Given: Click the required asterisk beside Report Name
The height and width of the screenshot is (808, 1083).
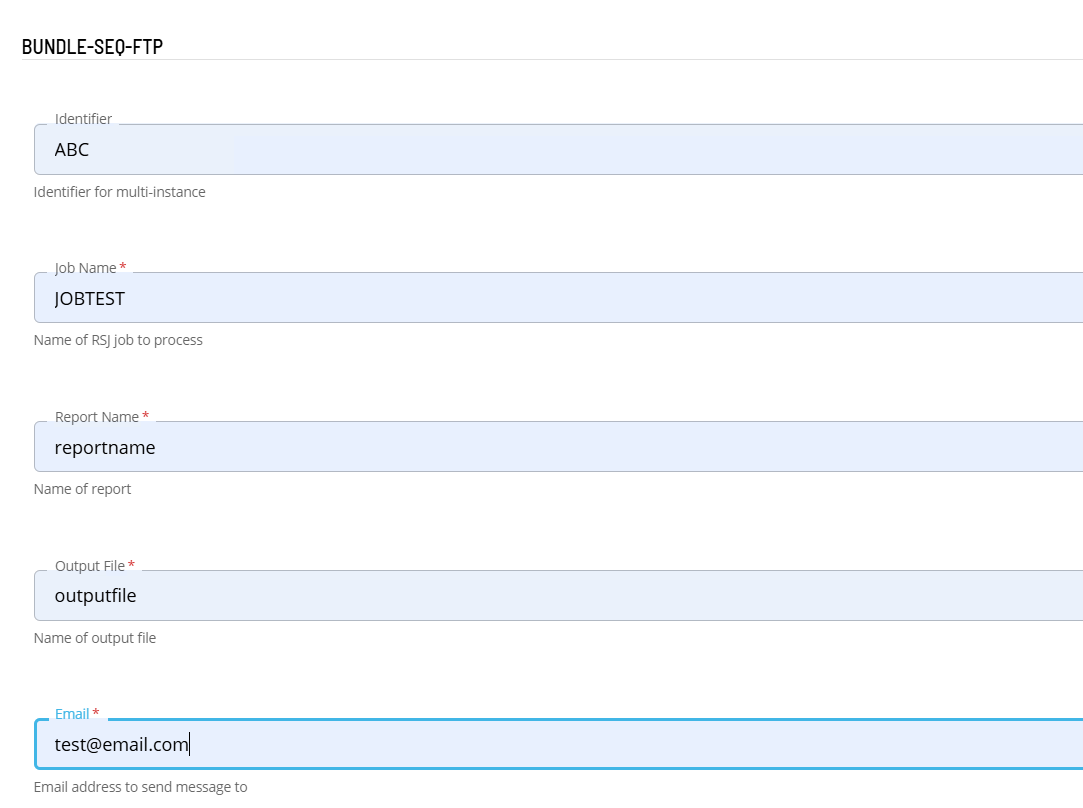Looking at the screenshot, I should (x=145, y=416).
